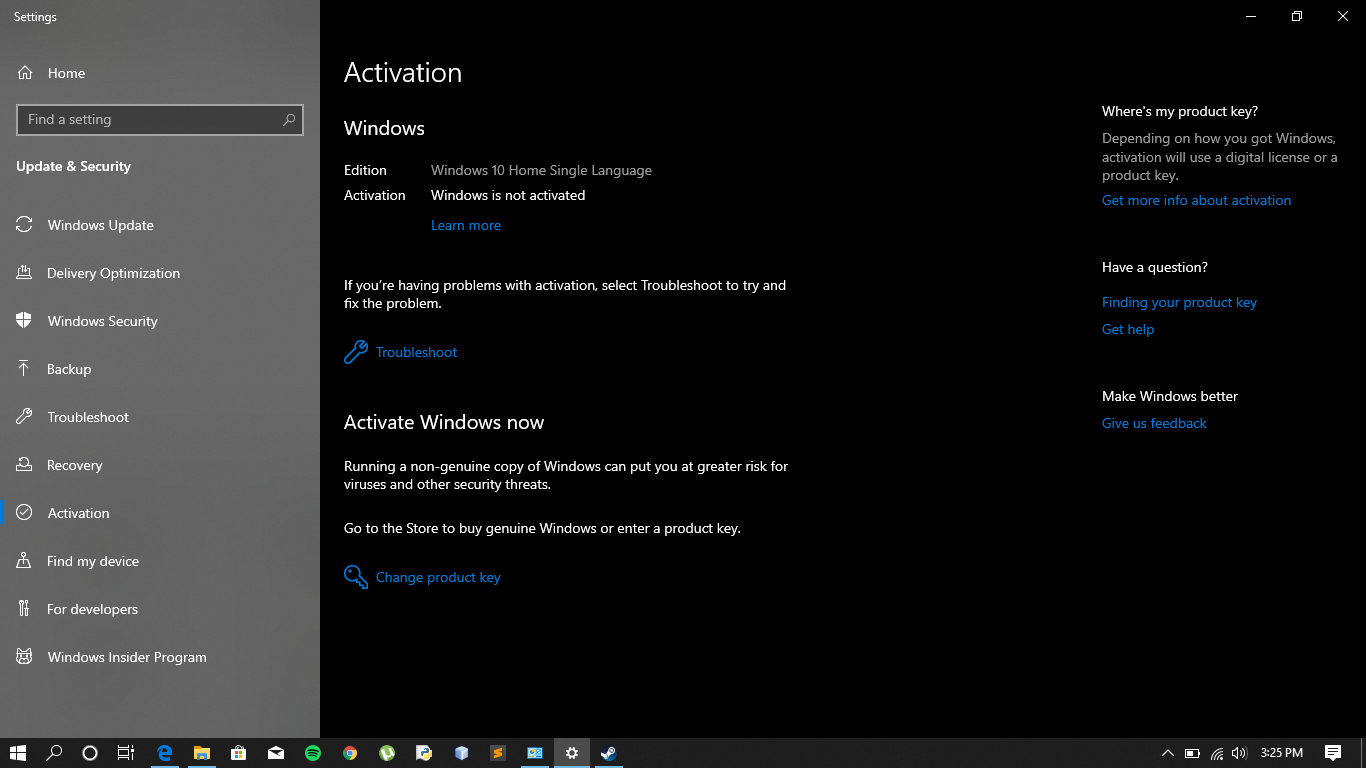Viewport: 1366px width, 768px height.
Task: Click the volume speaker tray icon
Action: tap(1240, 753)
